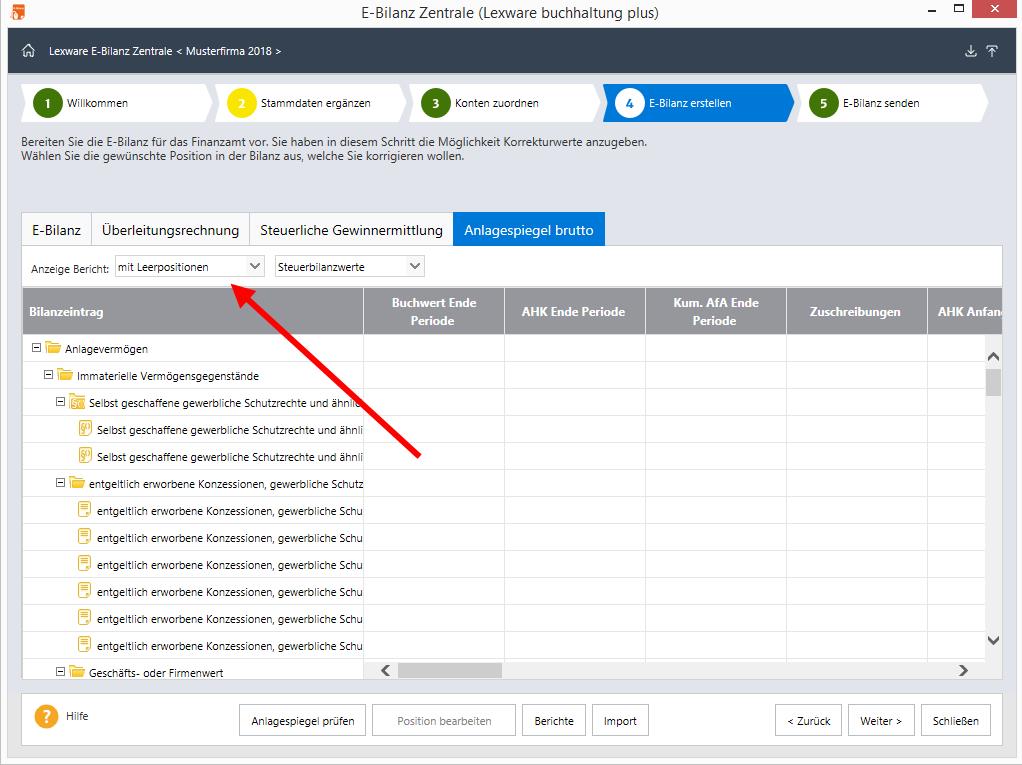
Task: Go to Stammdaten ergänzen step
Action: pyautogui.click(x=310, y=103)
